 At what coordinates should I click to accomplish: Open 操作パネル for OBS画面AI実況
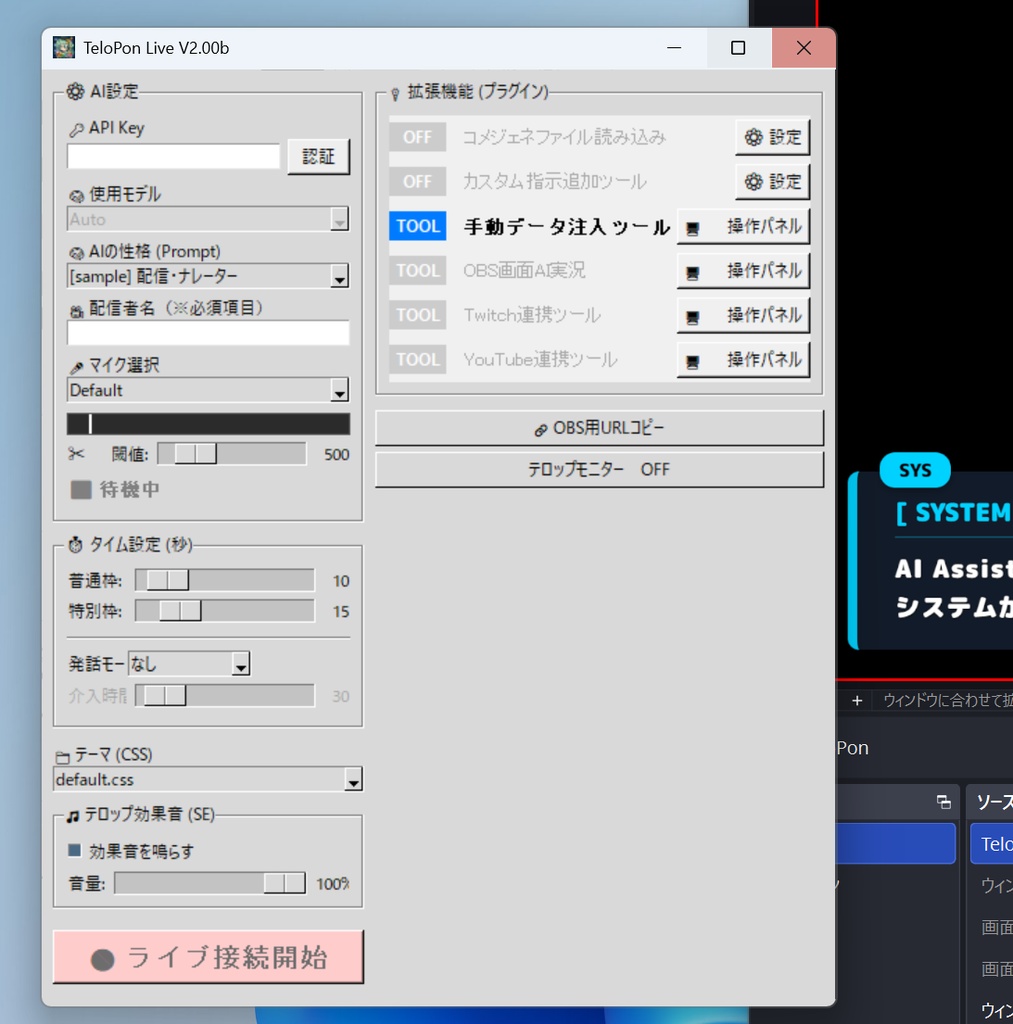click(743, 270)
